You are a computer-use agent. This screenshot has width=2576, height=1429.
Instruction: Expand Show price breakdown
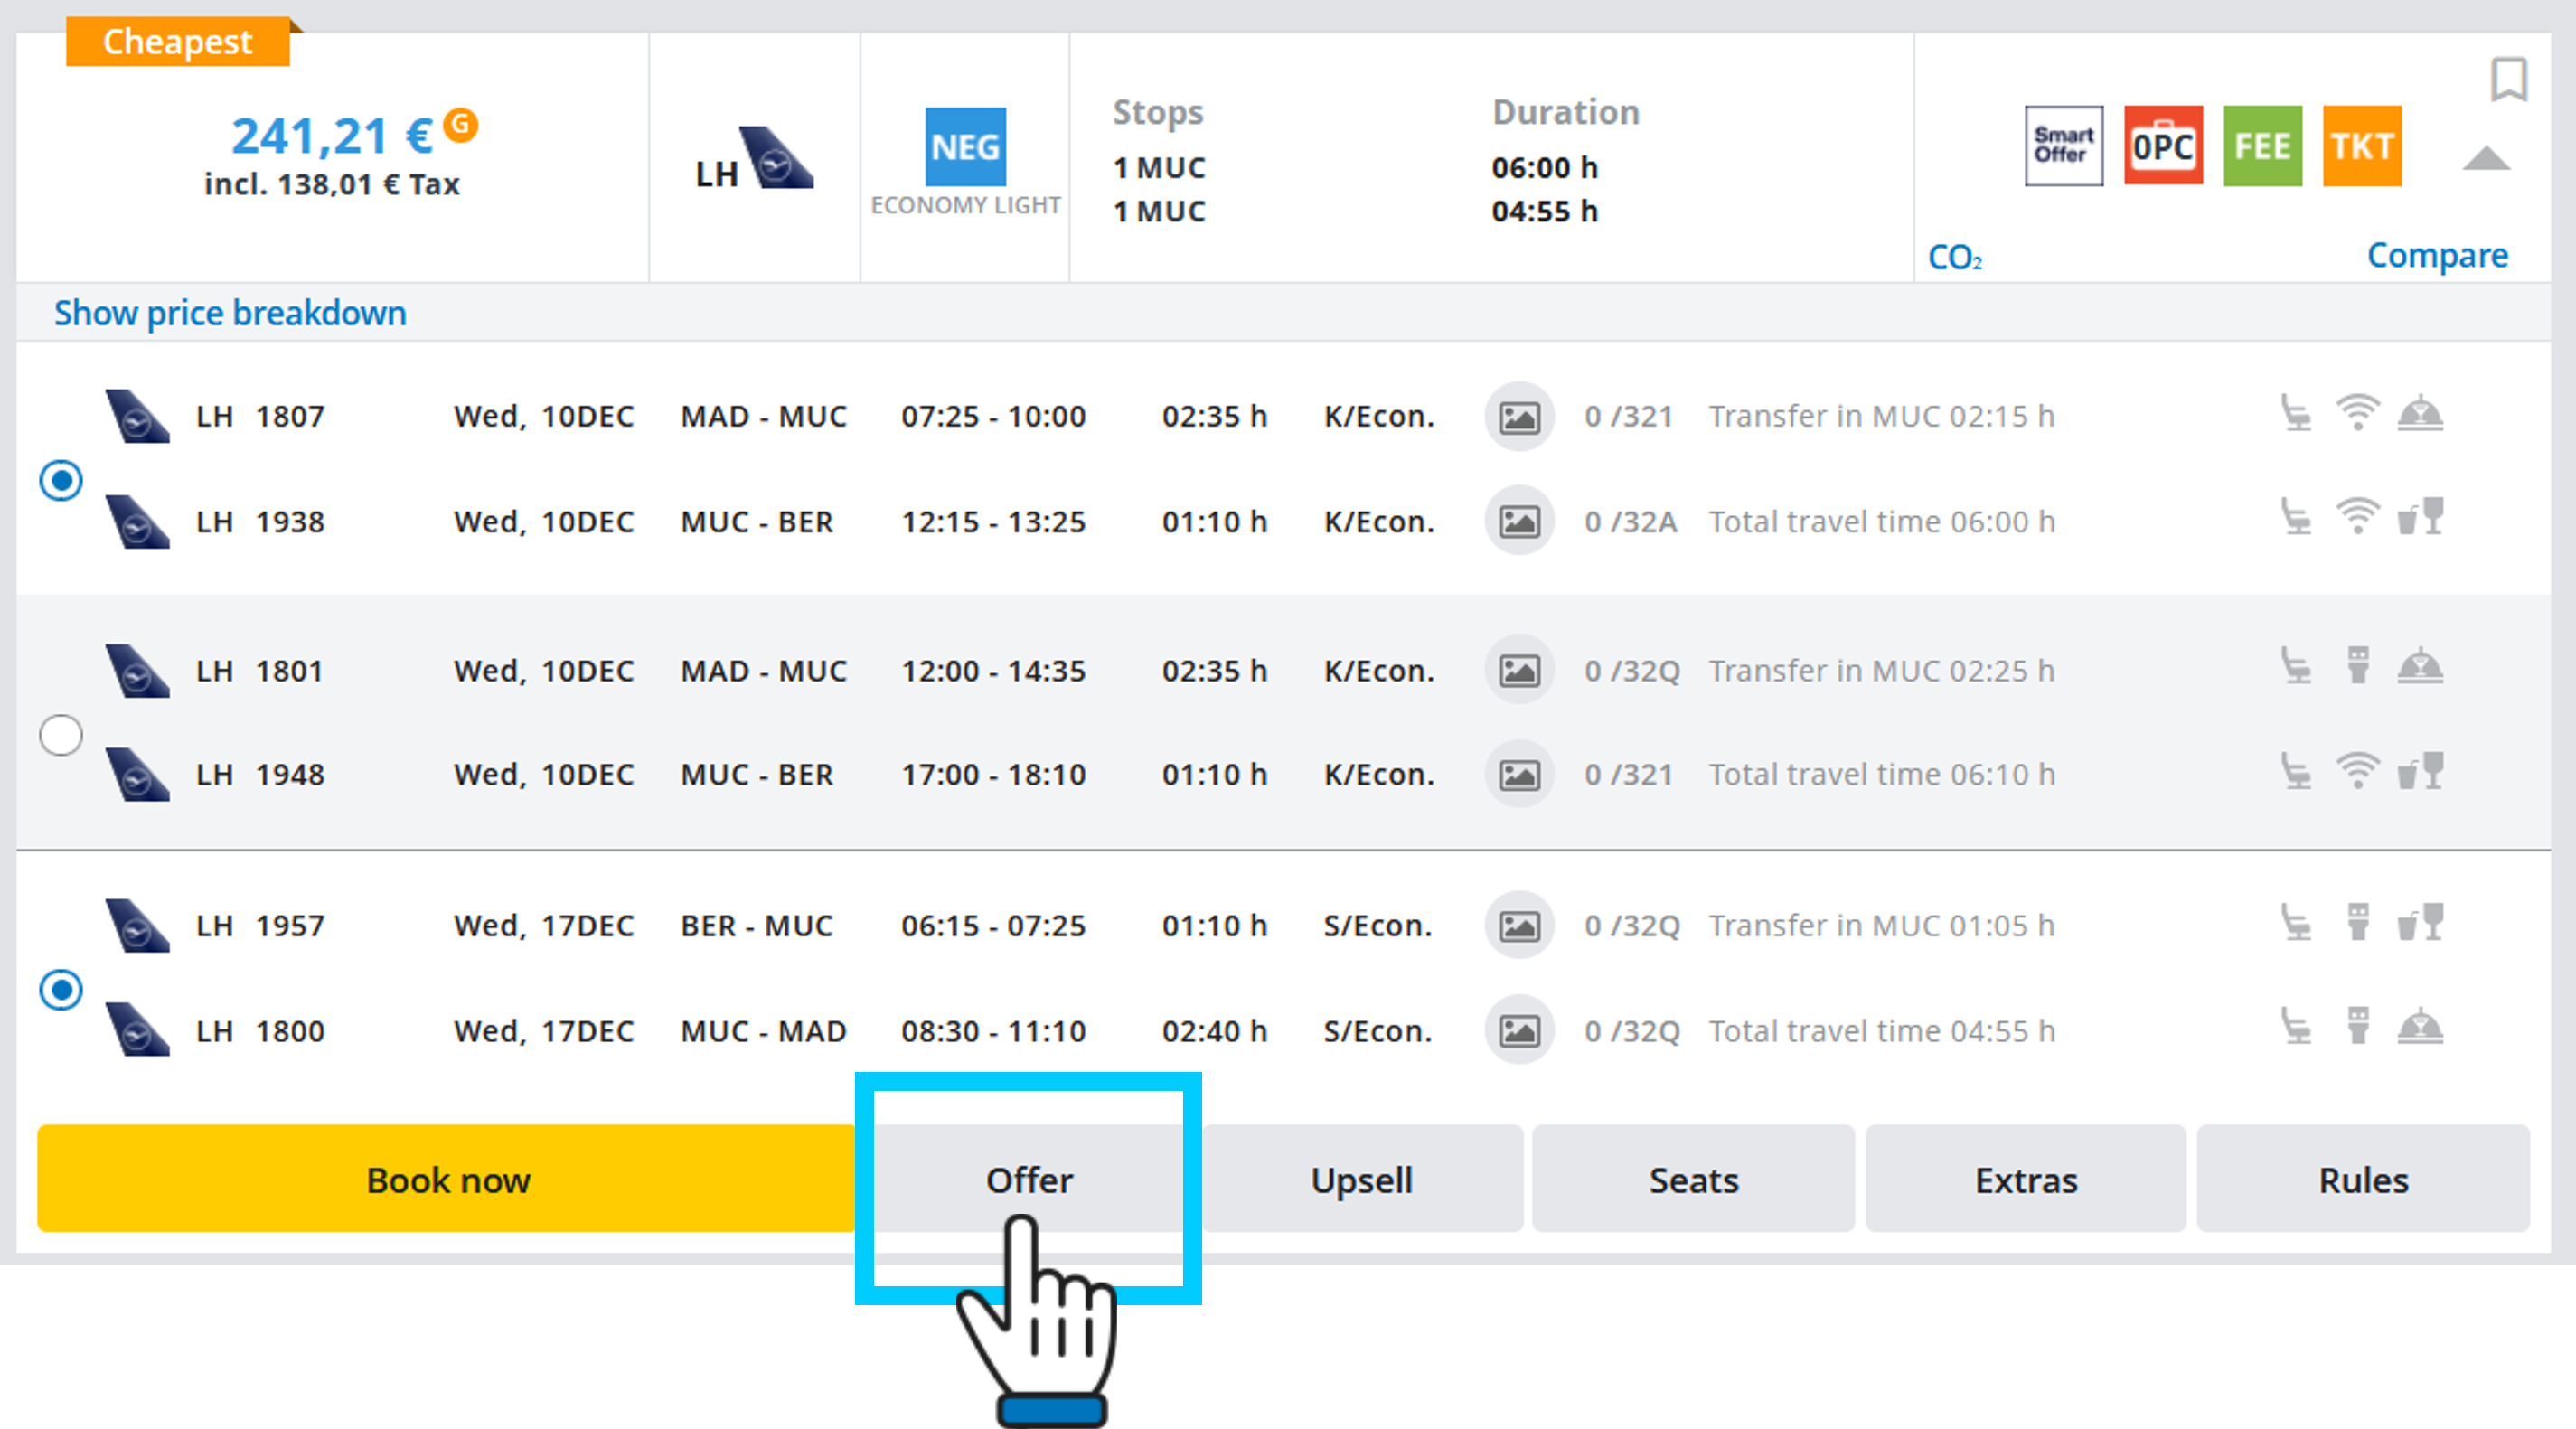click(x=230, y=313)
